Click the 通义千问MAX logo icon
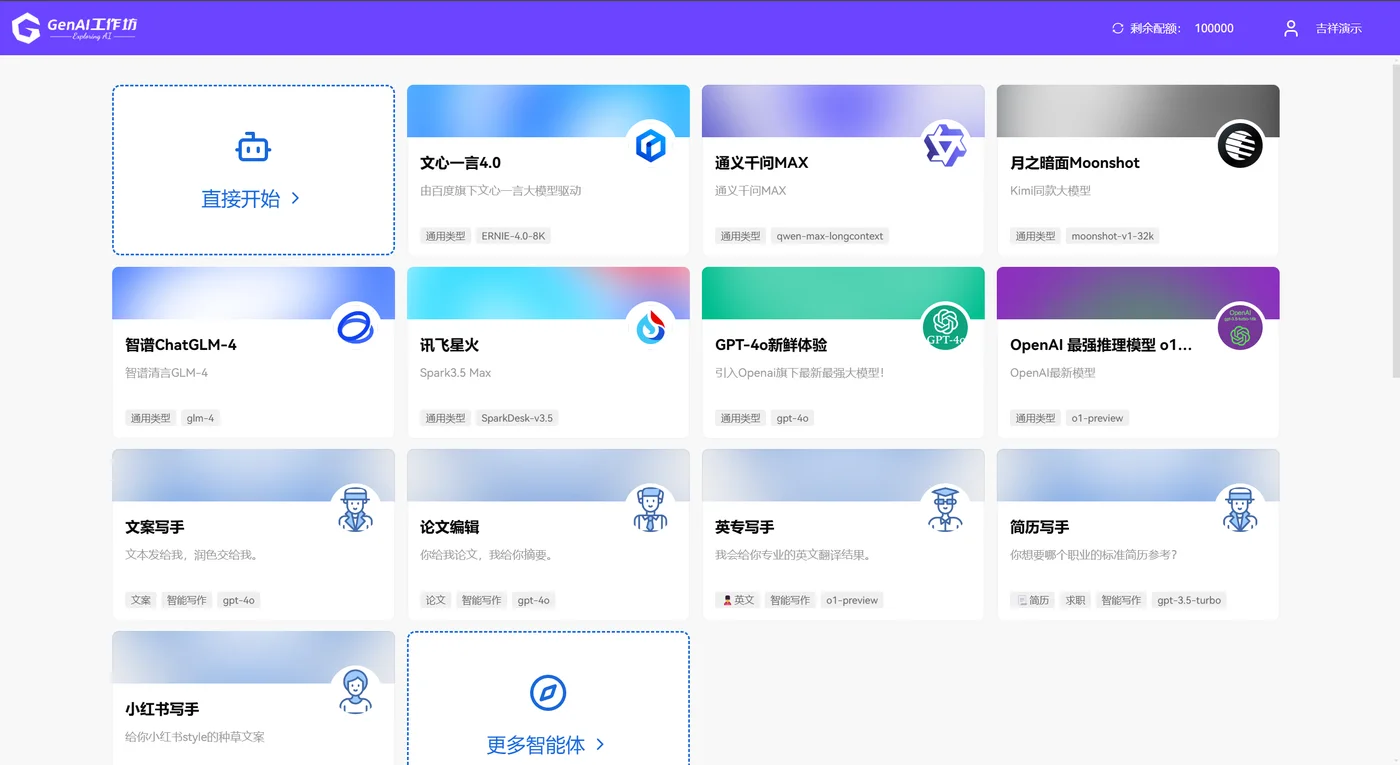 pos(945,146)
